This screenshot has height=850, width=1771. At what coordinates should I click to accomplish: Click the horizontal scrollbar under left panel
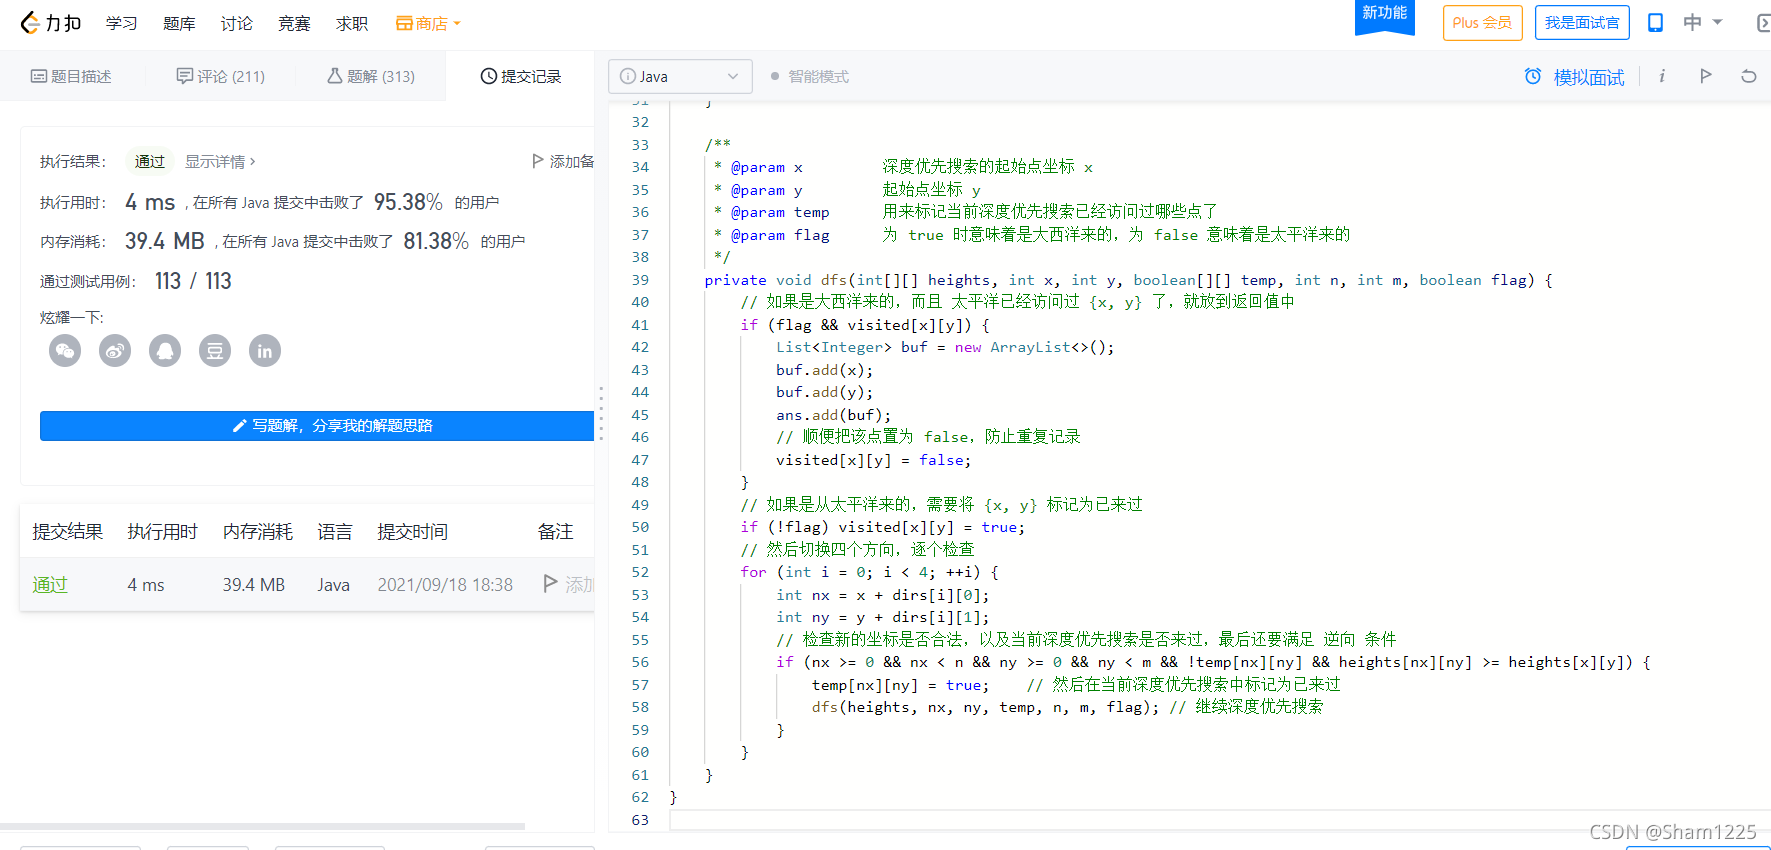(x=262, y=826)
